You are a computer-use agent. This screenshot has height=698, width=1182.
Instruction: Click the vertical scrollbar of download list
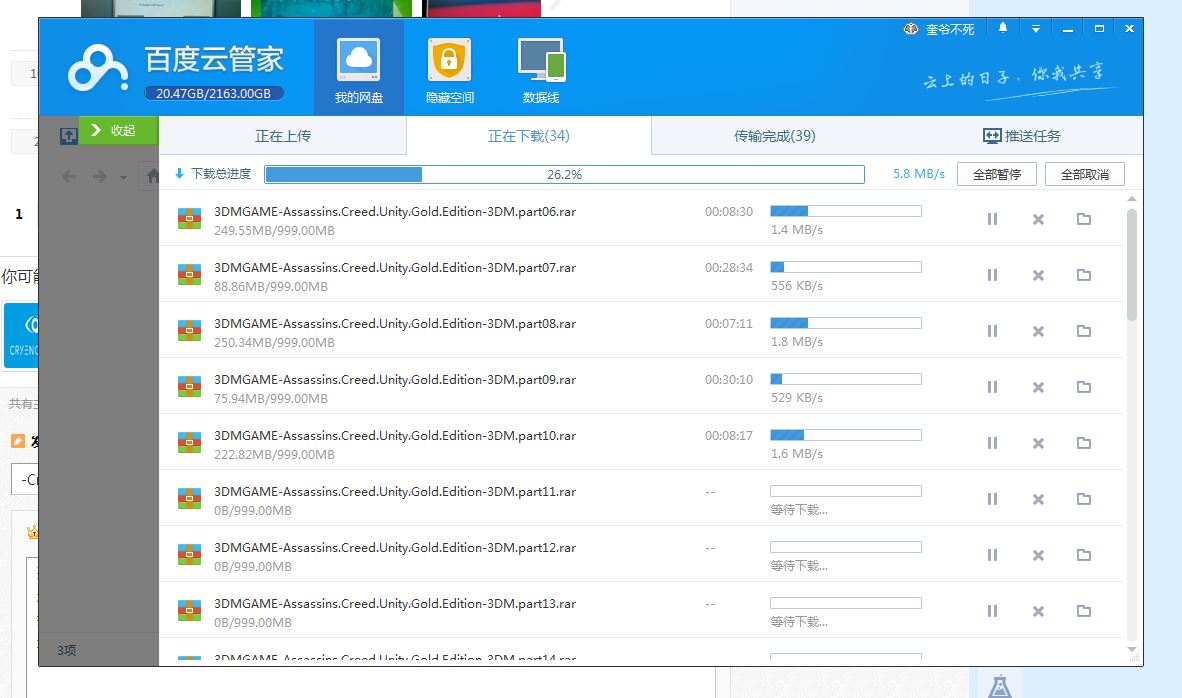(1131, 265)
